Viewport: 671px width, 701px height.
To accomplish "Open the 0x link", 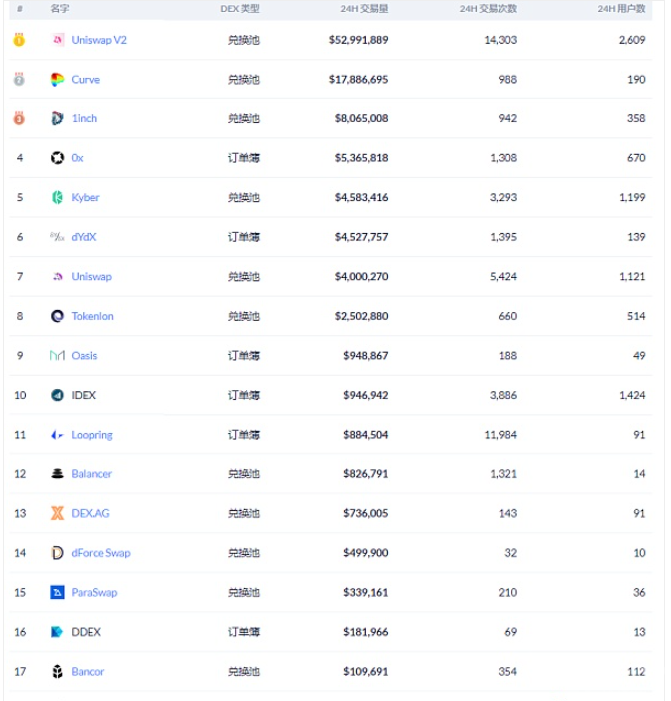I will pyautogui.click(x=77, y=158).
